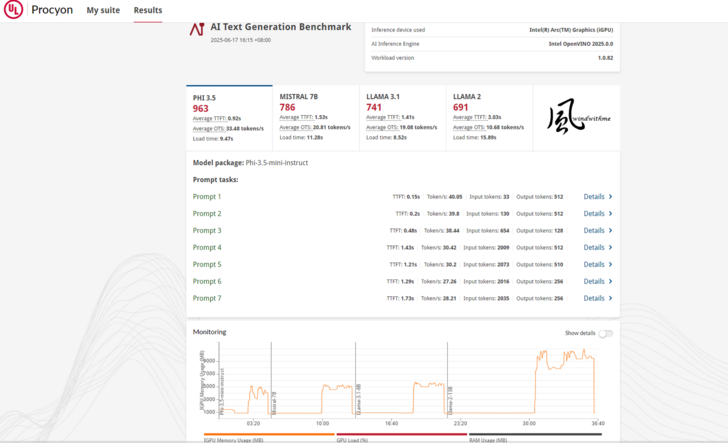The height and width of the screenshot is (443, 728).
Task: Switch to the Results tab
Action: [148, 11]
